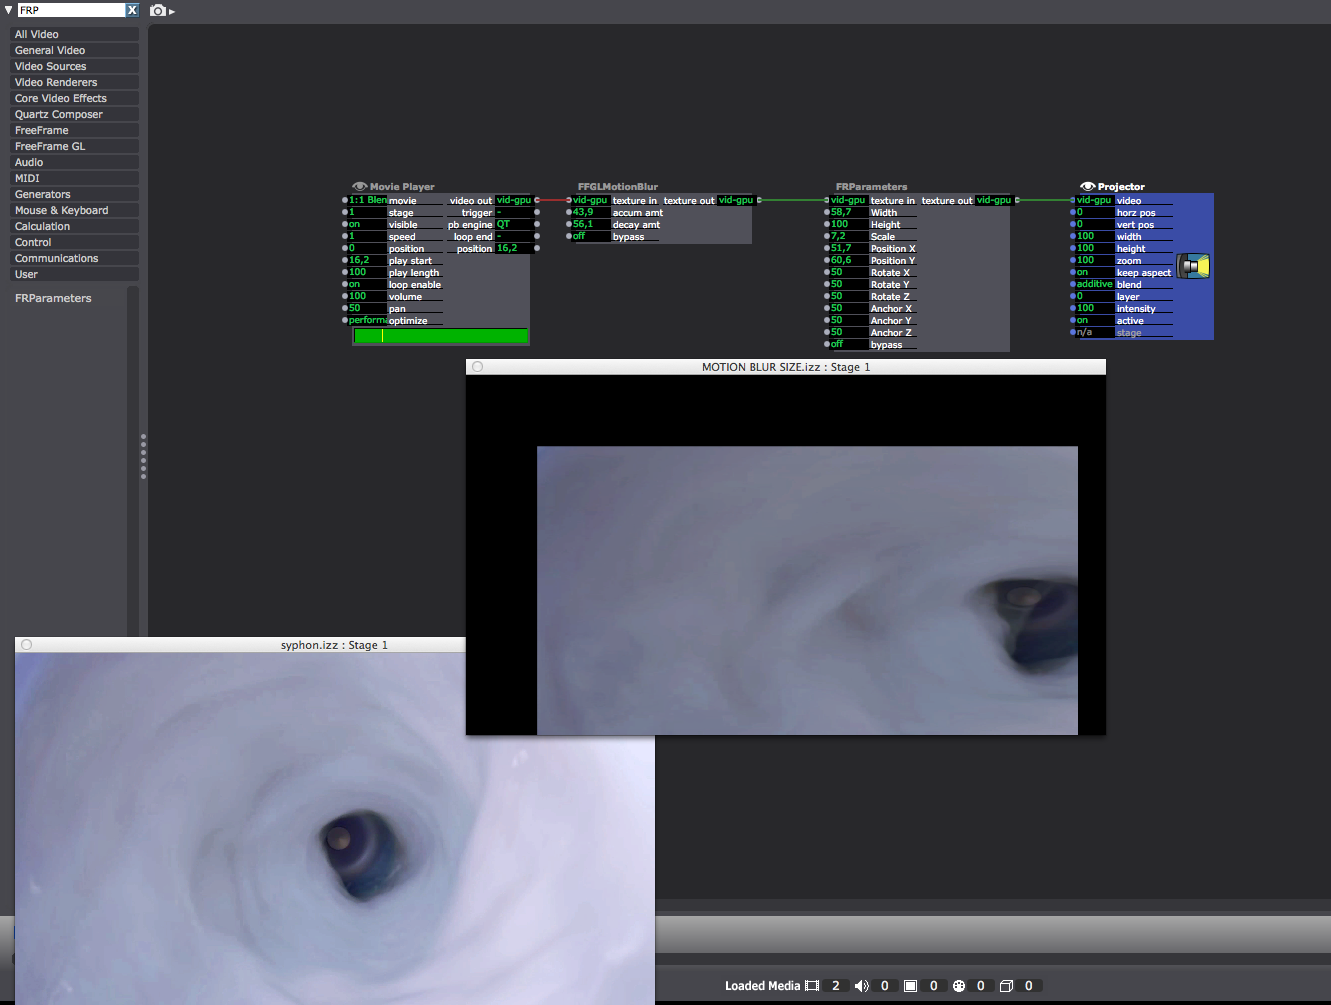Open Movie Player pb engine QT value
The image size is (1331, 1005).
515,224
